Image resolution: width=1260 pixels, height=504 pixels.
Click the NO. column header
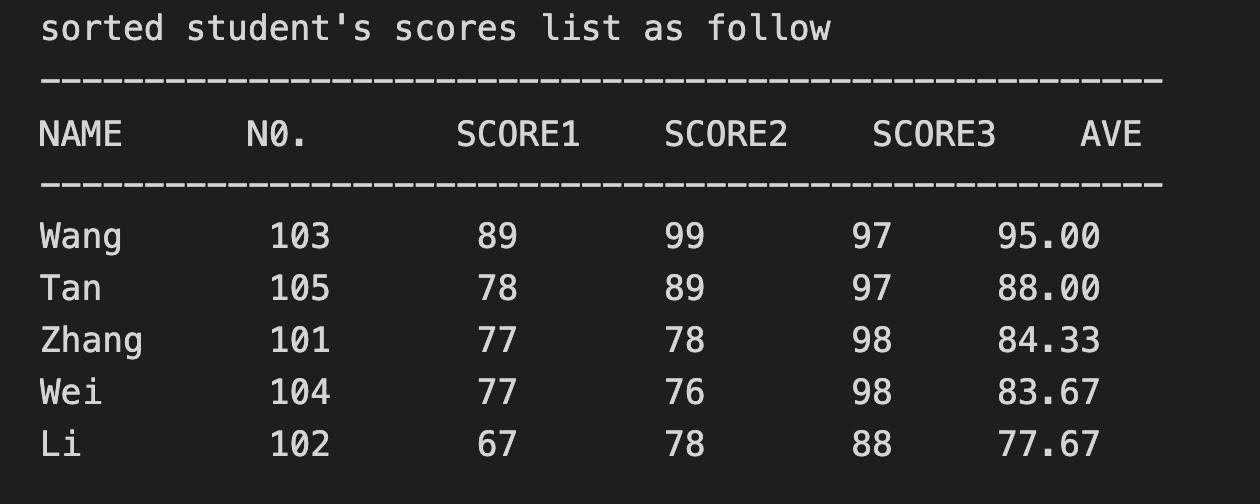pyautogui.click(x=277, y=134)
